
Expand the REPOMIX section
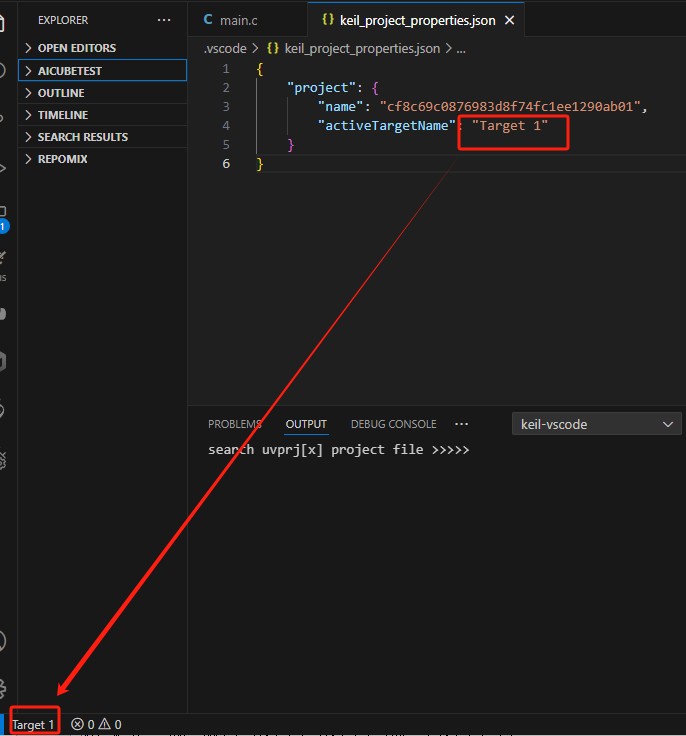[102, 159]
